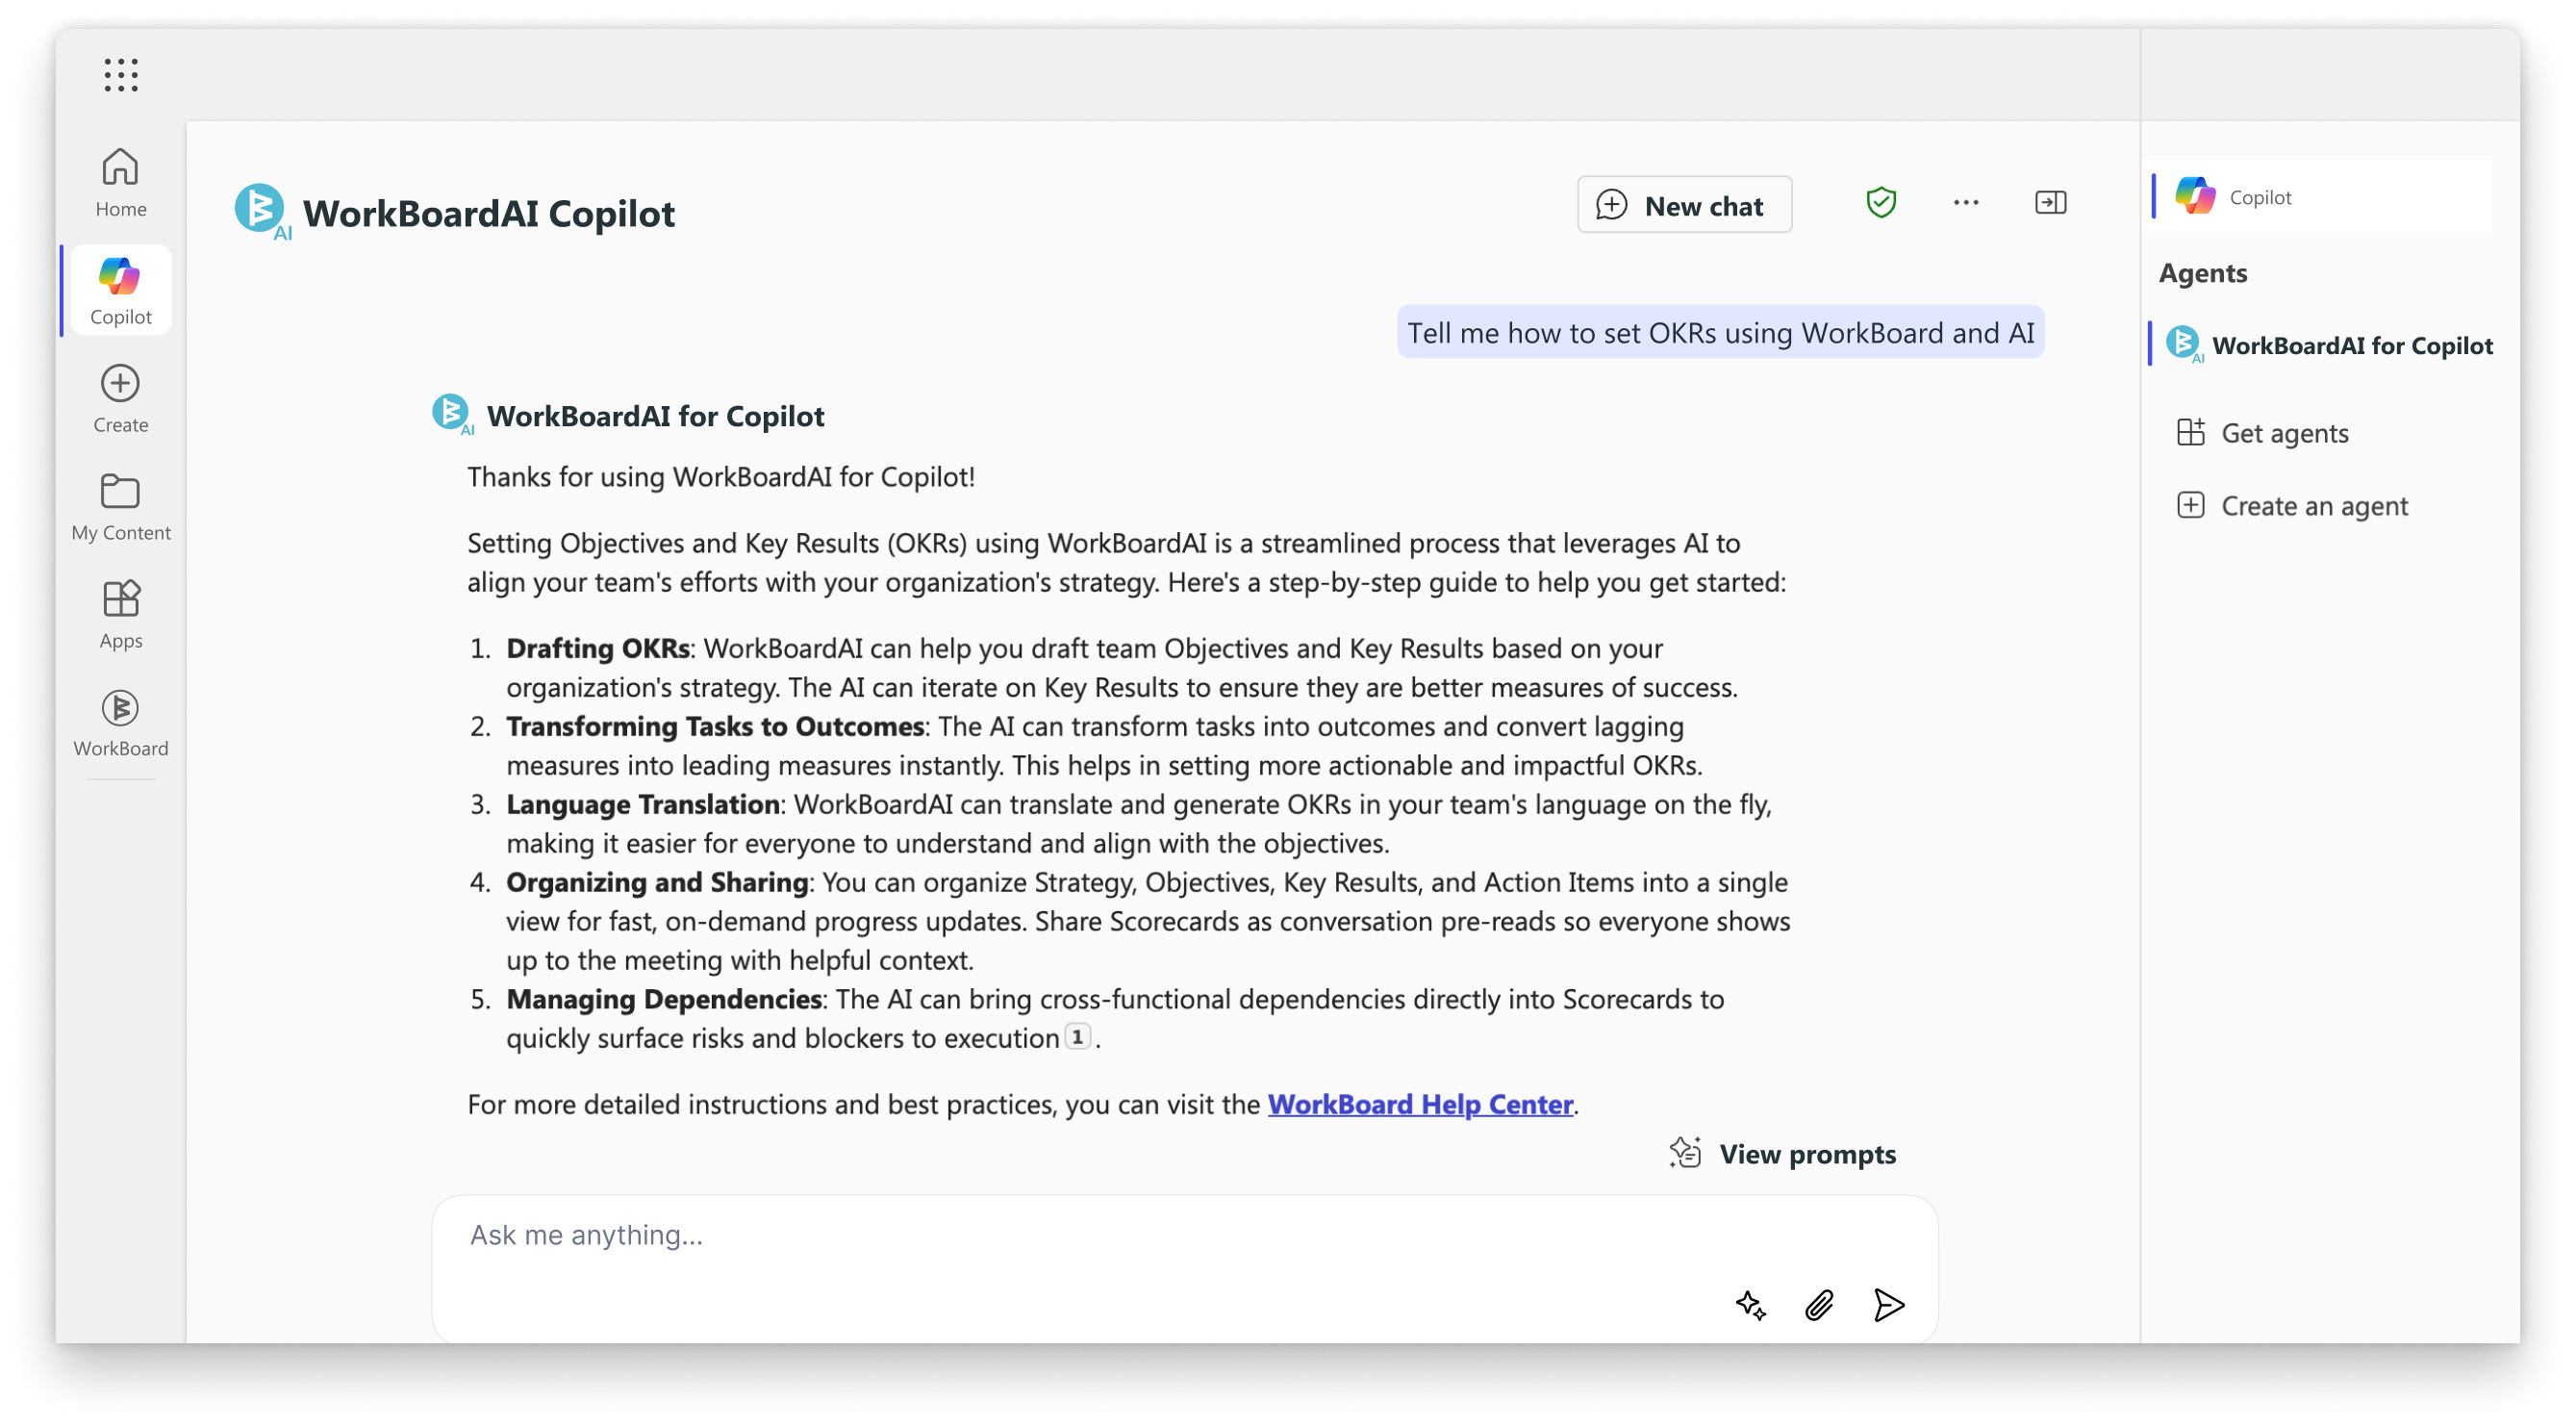Click the Language Translation bold text
Viewport: 2576px width, 1426px height.
(642, 804)
